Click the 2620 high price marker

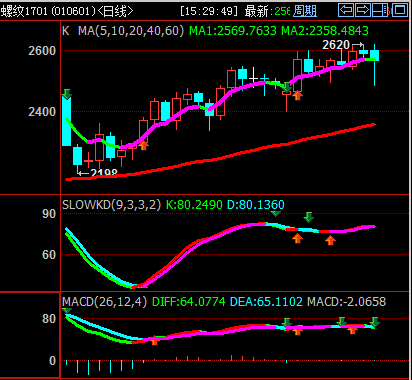click(x=336, y=45)
